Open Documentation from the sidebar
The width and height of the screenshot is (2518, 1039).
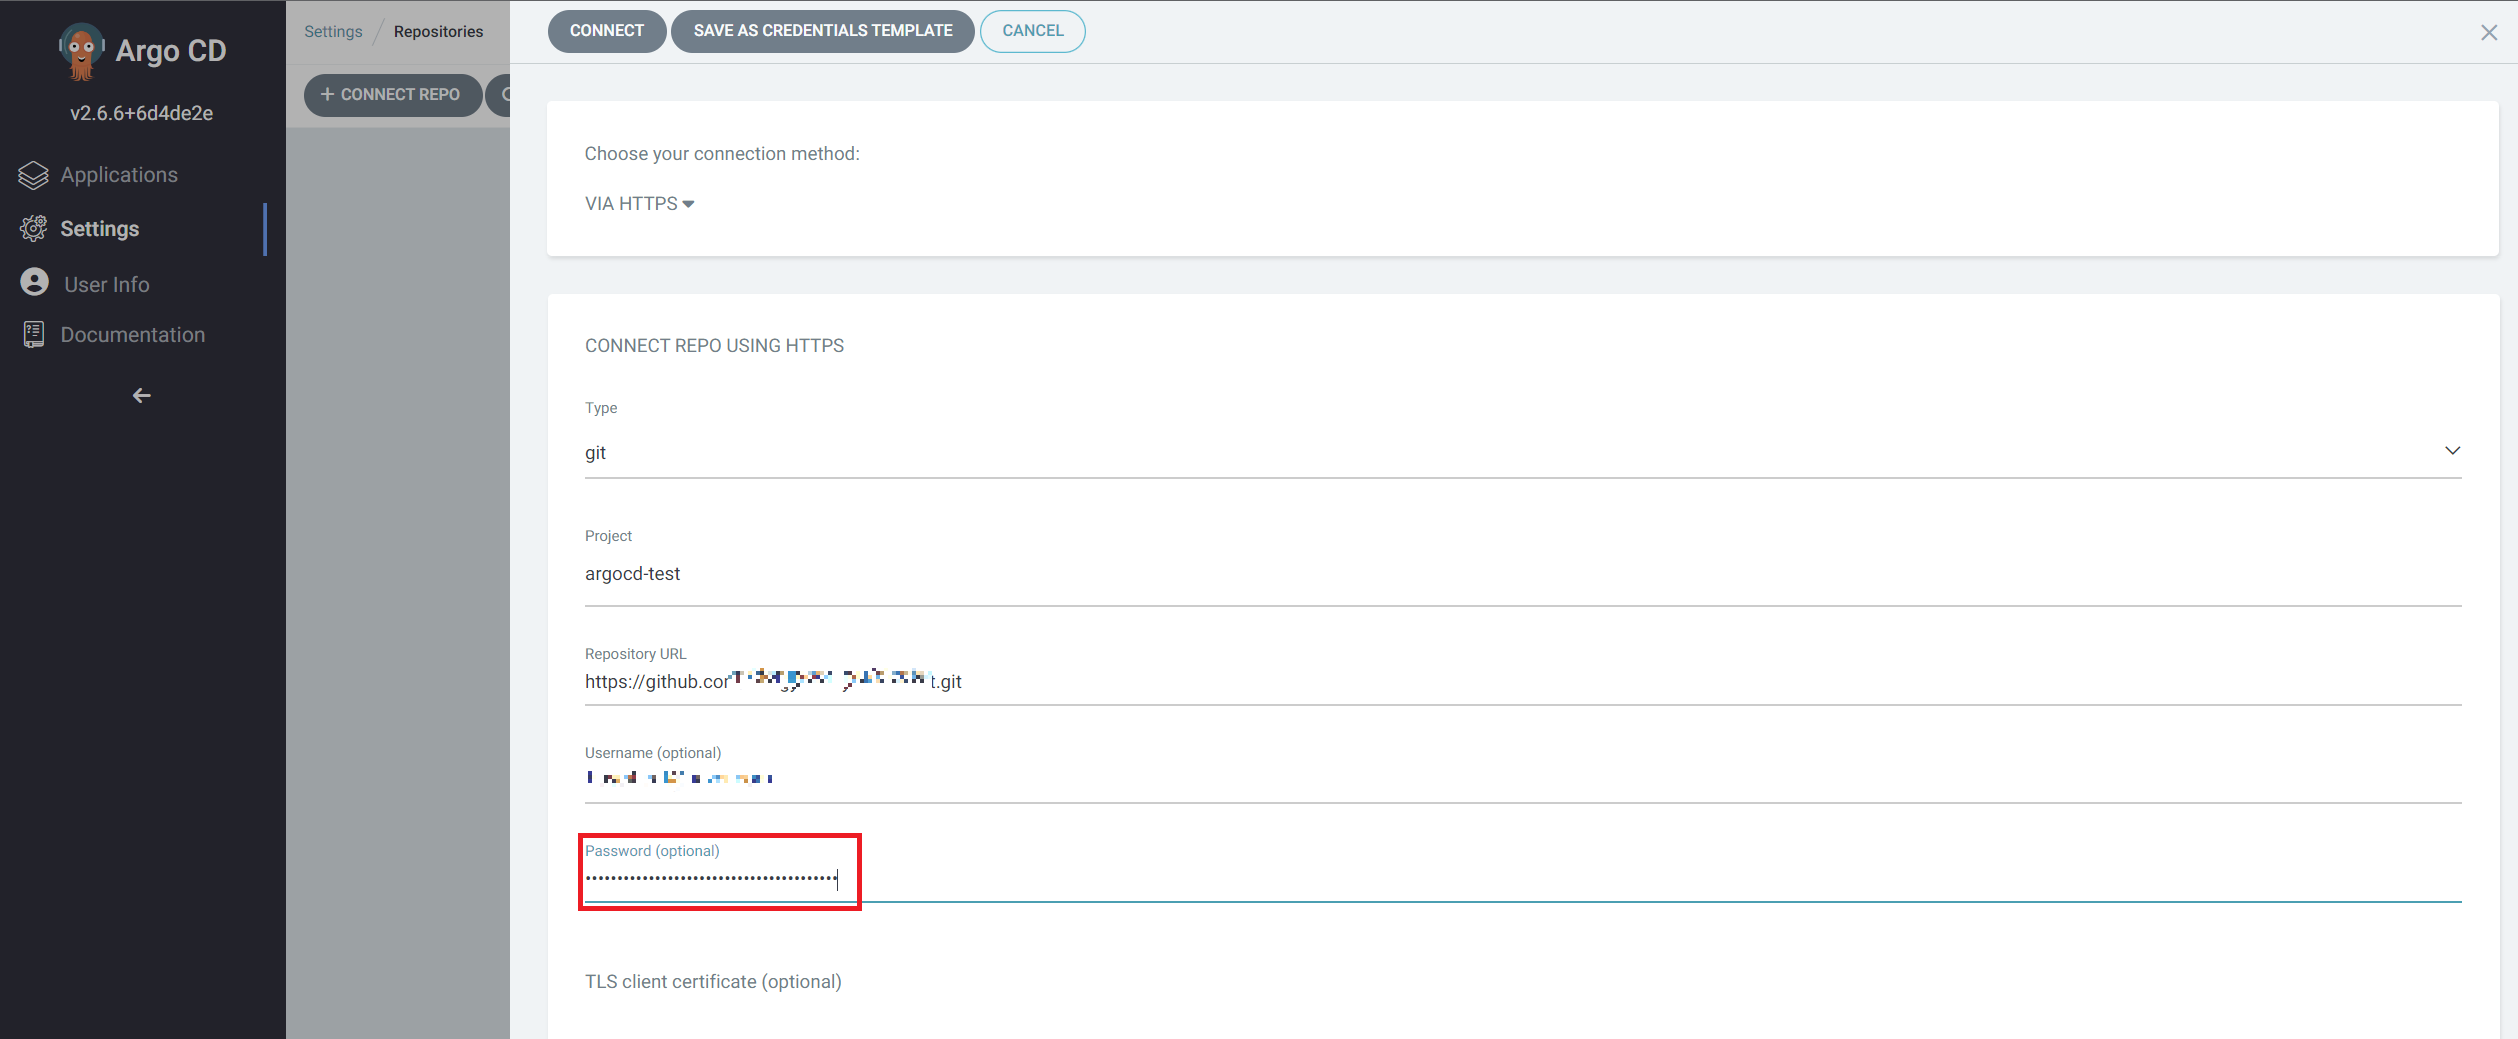click(133, 335)
